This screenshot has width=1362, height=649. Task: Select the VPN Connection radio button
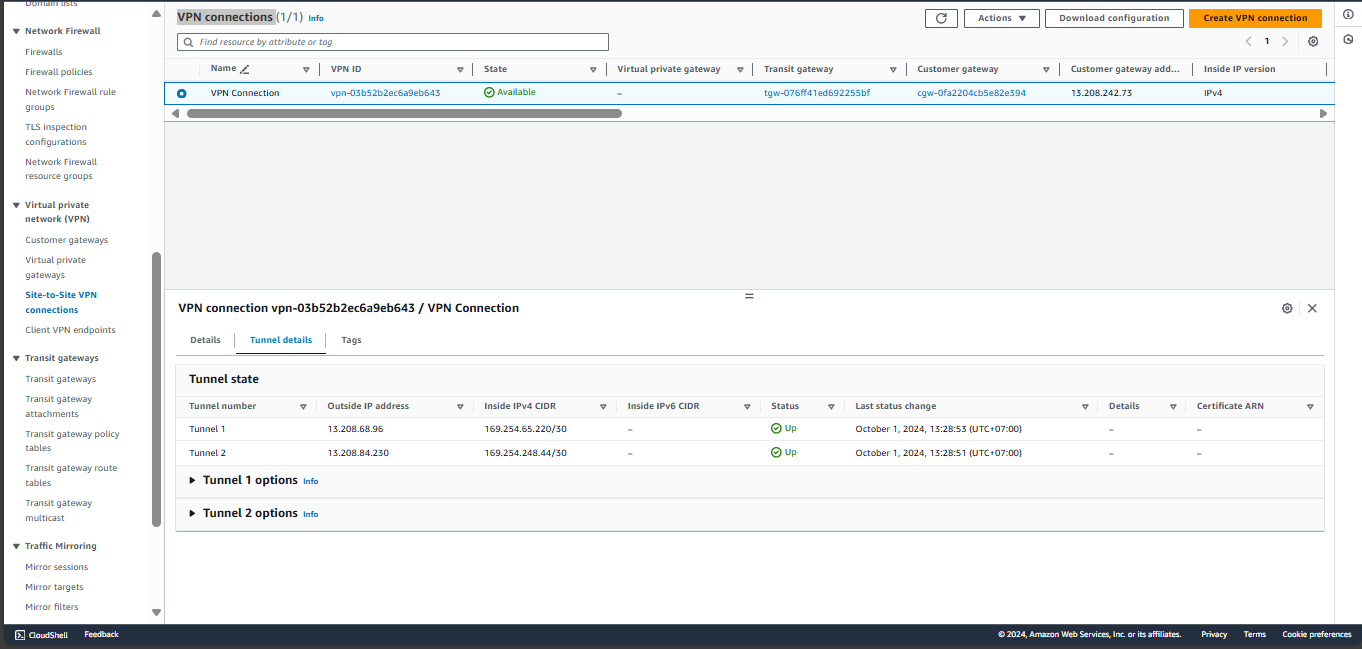pyautogui.click(x=180, y=92)
